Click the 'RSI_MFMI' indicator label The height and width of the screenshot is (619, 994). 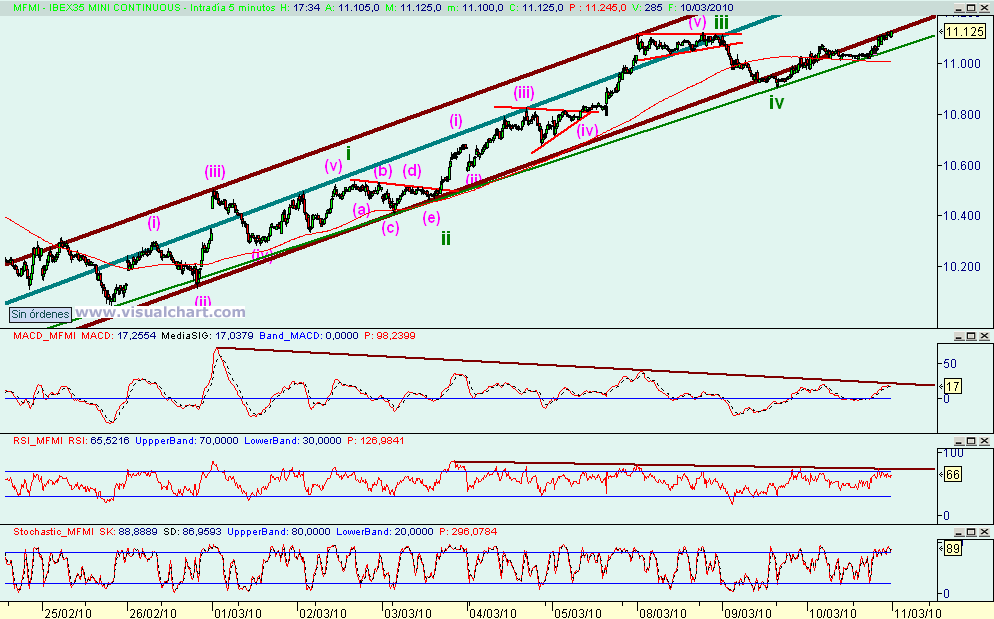point(38,441)
